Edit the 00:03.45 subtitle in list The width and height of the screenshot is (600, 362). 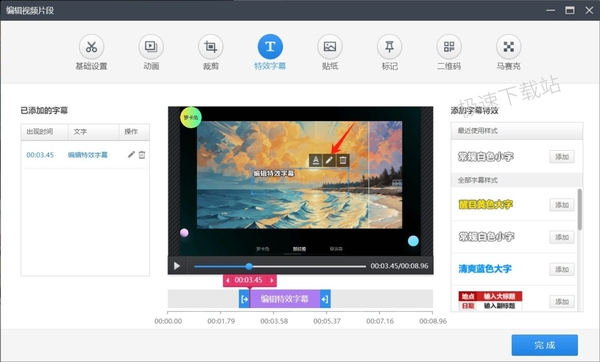click(x=131, y=155)
